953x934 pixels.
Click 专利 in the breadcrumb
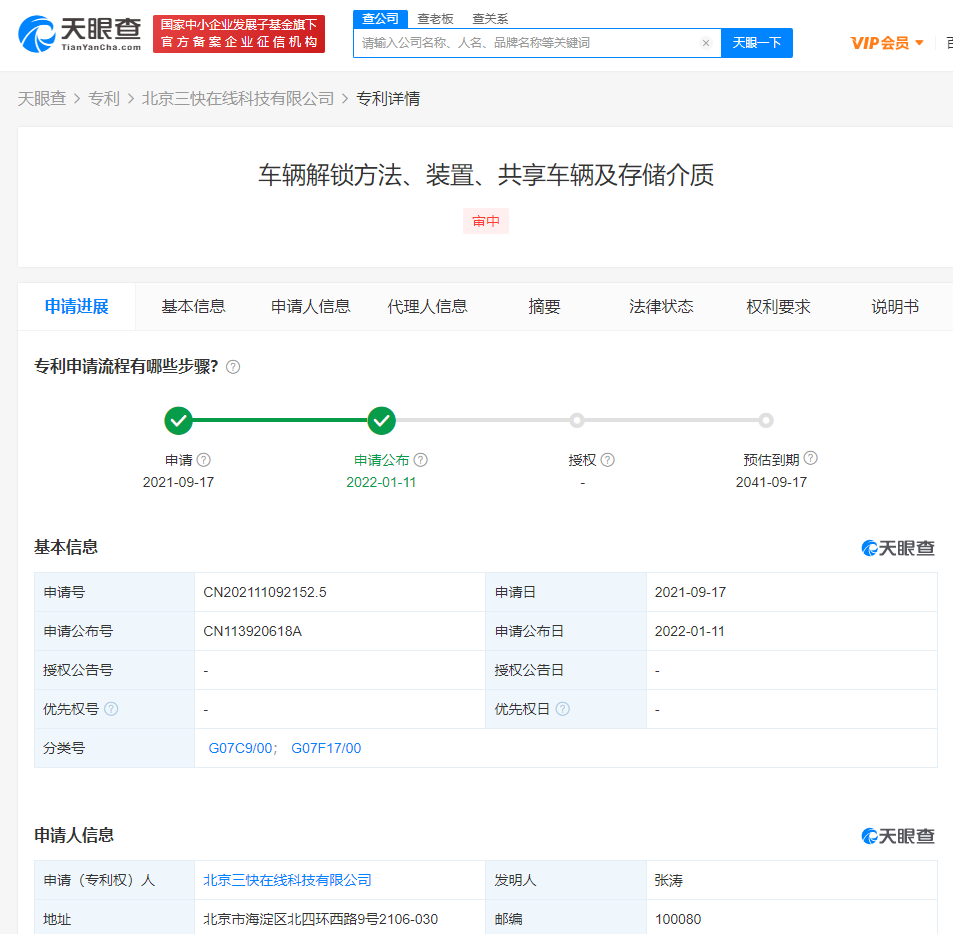coord(104,98)
